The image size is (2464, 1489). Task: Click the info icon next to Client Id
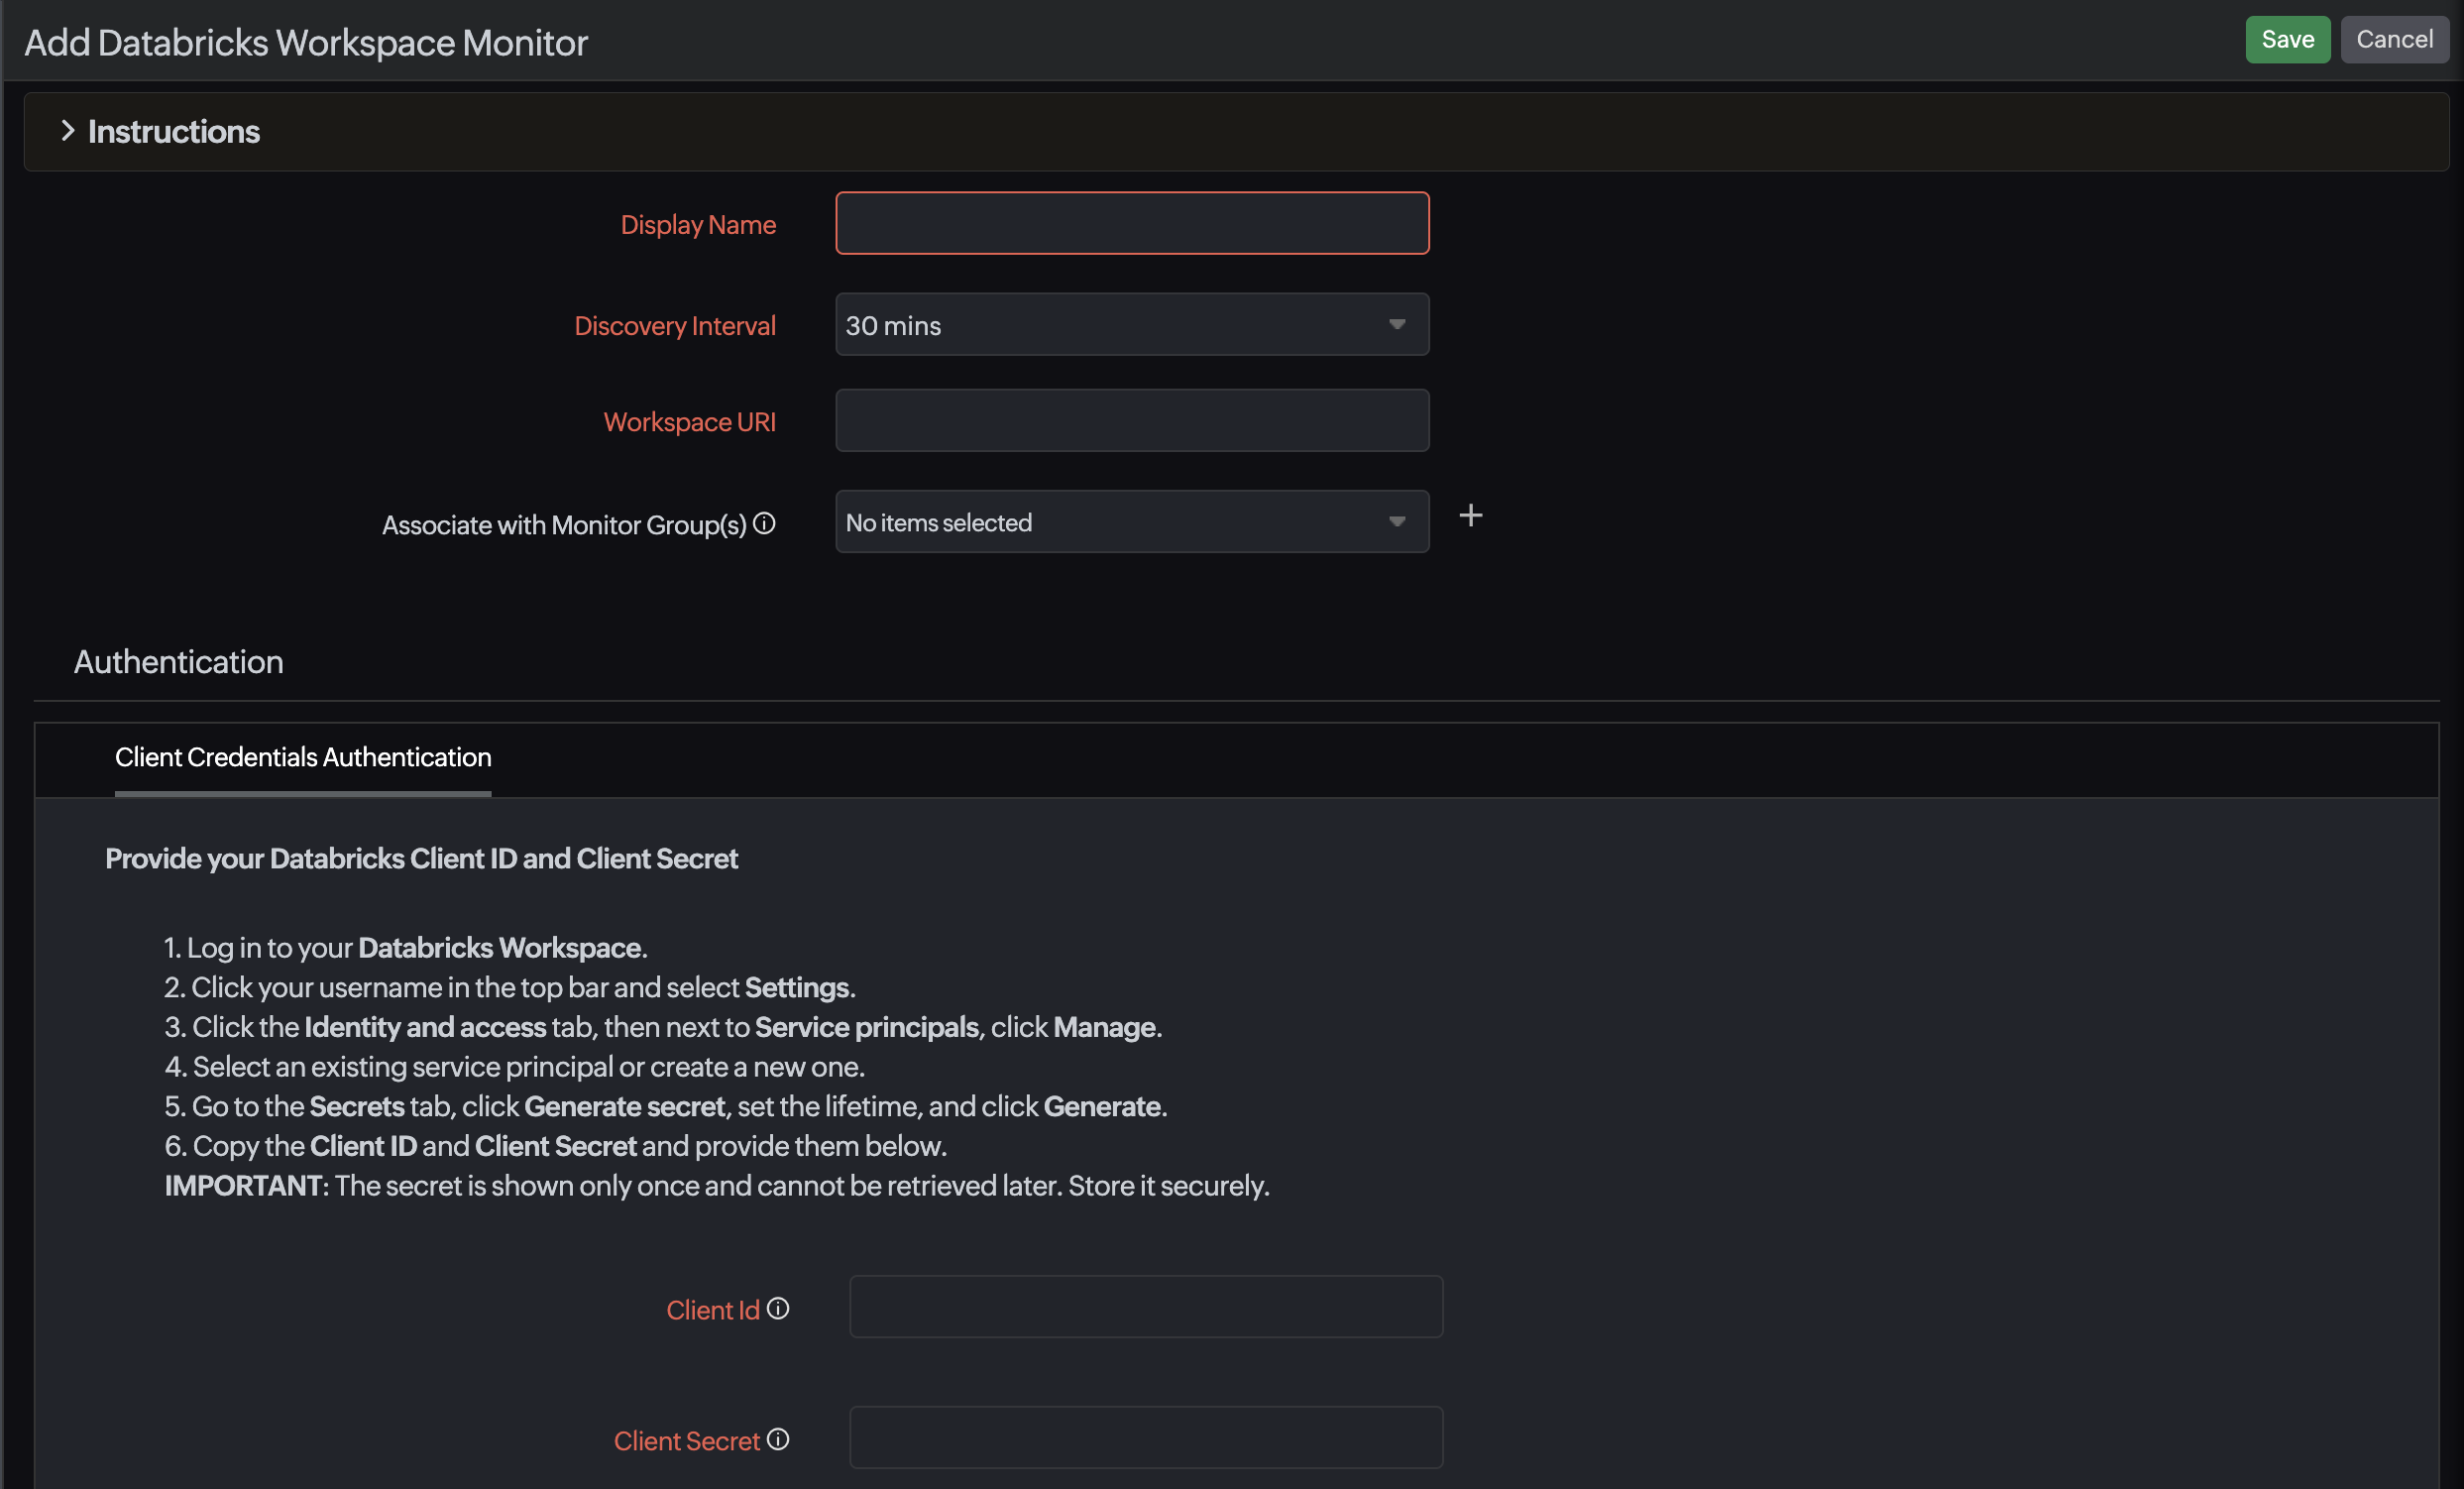tap(778, 1308)
